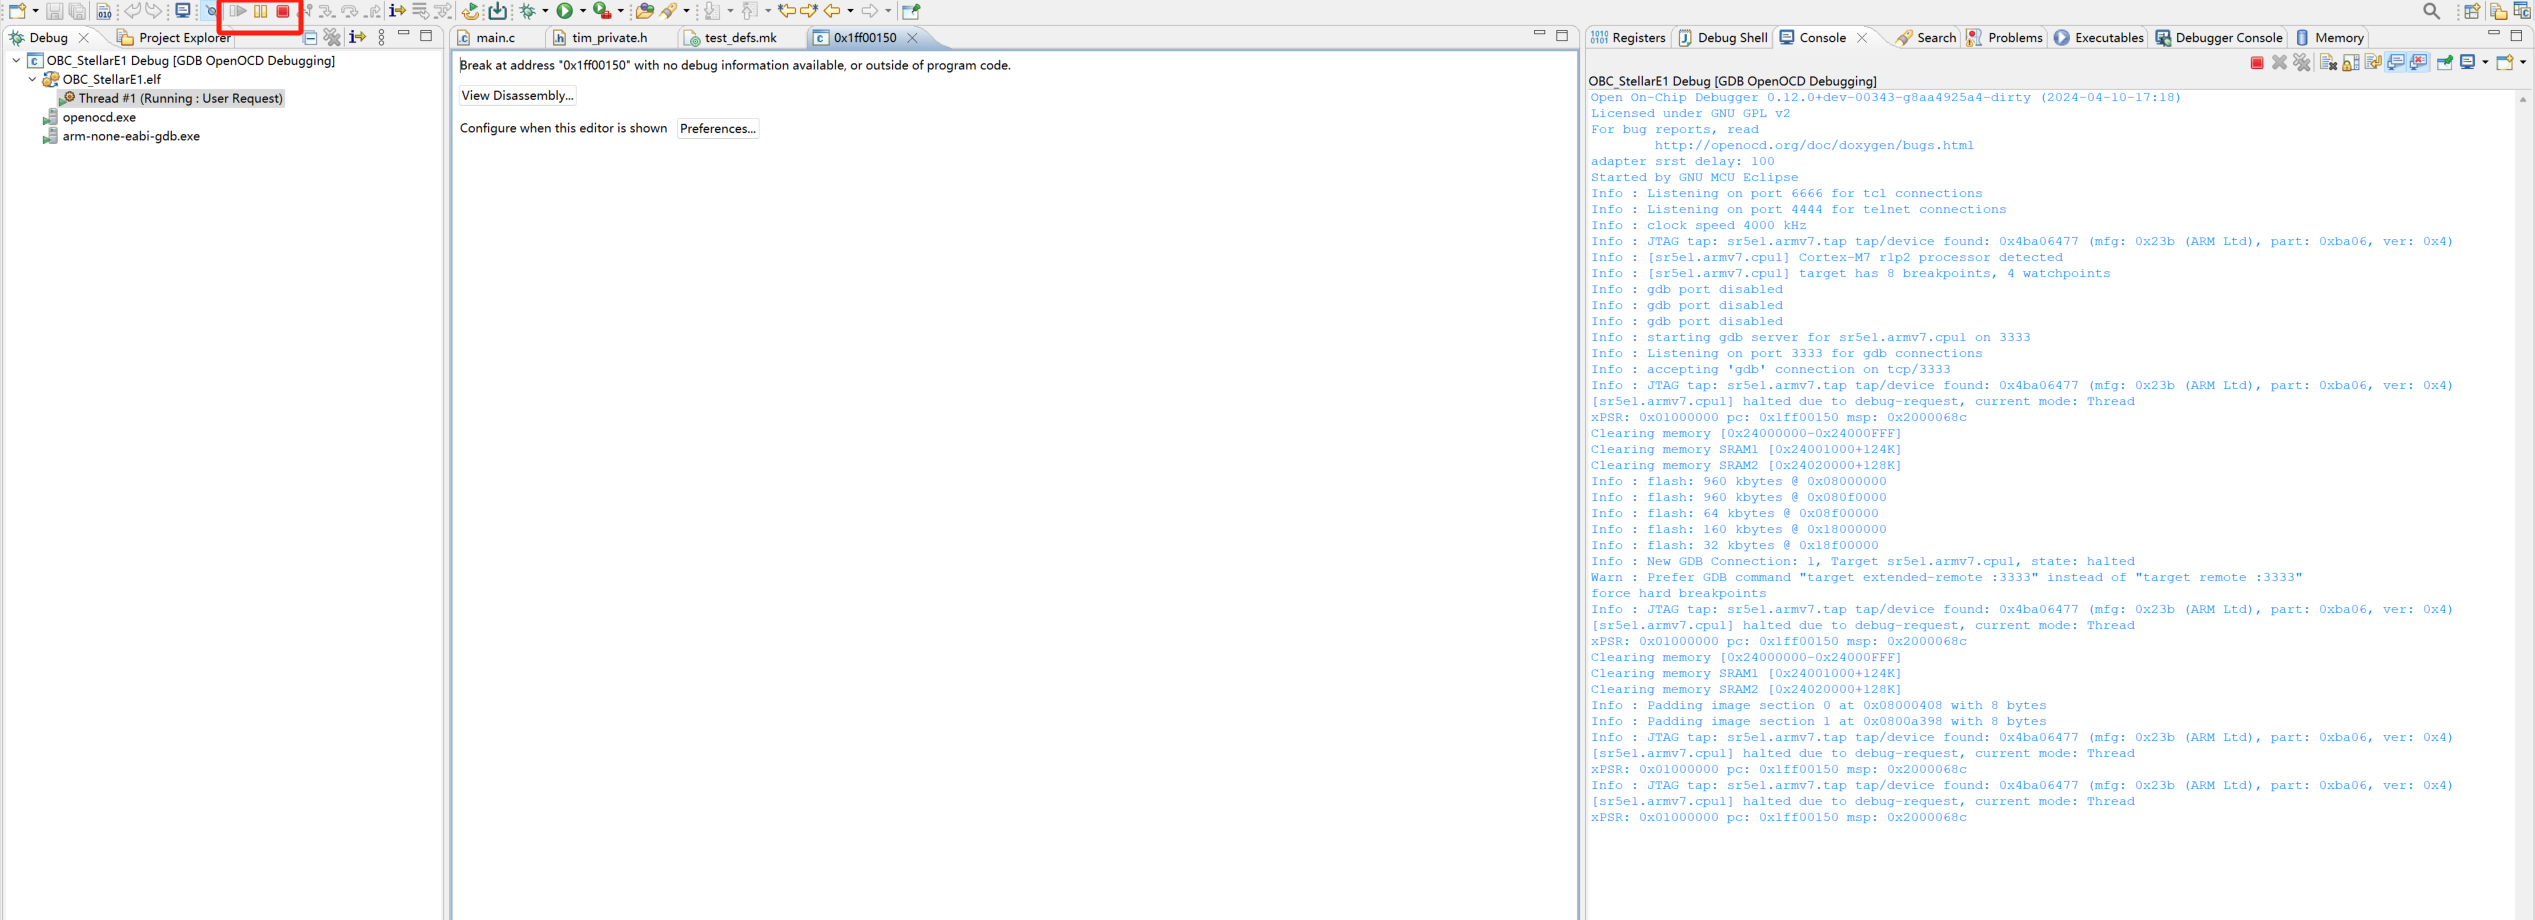The image size is (2535, 920).
Task: Enable Scroll Lock in Console
Action: (x=2352, y=62)
